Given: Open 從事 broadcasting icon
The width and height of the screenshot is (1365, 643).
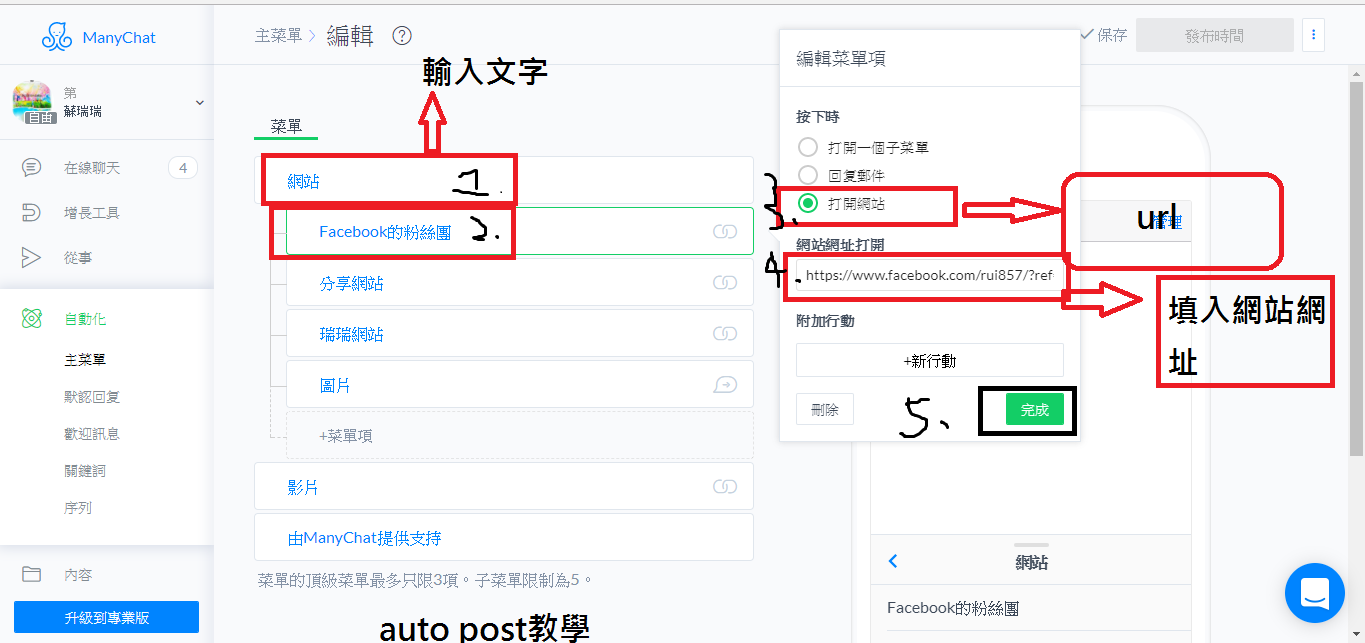Looking at the screenshot, I should click(32, 258).
